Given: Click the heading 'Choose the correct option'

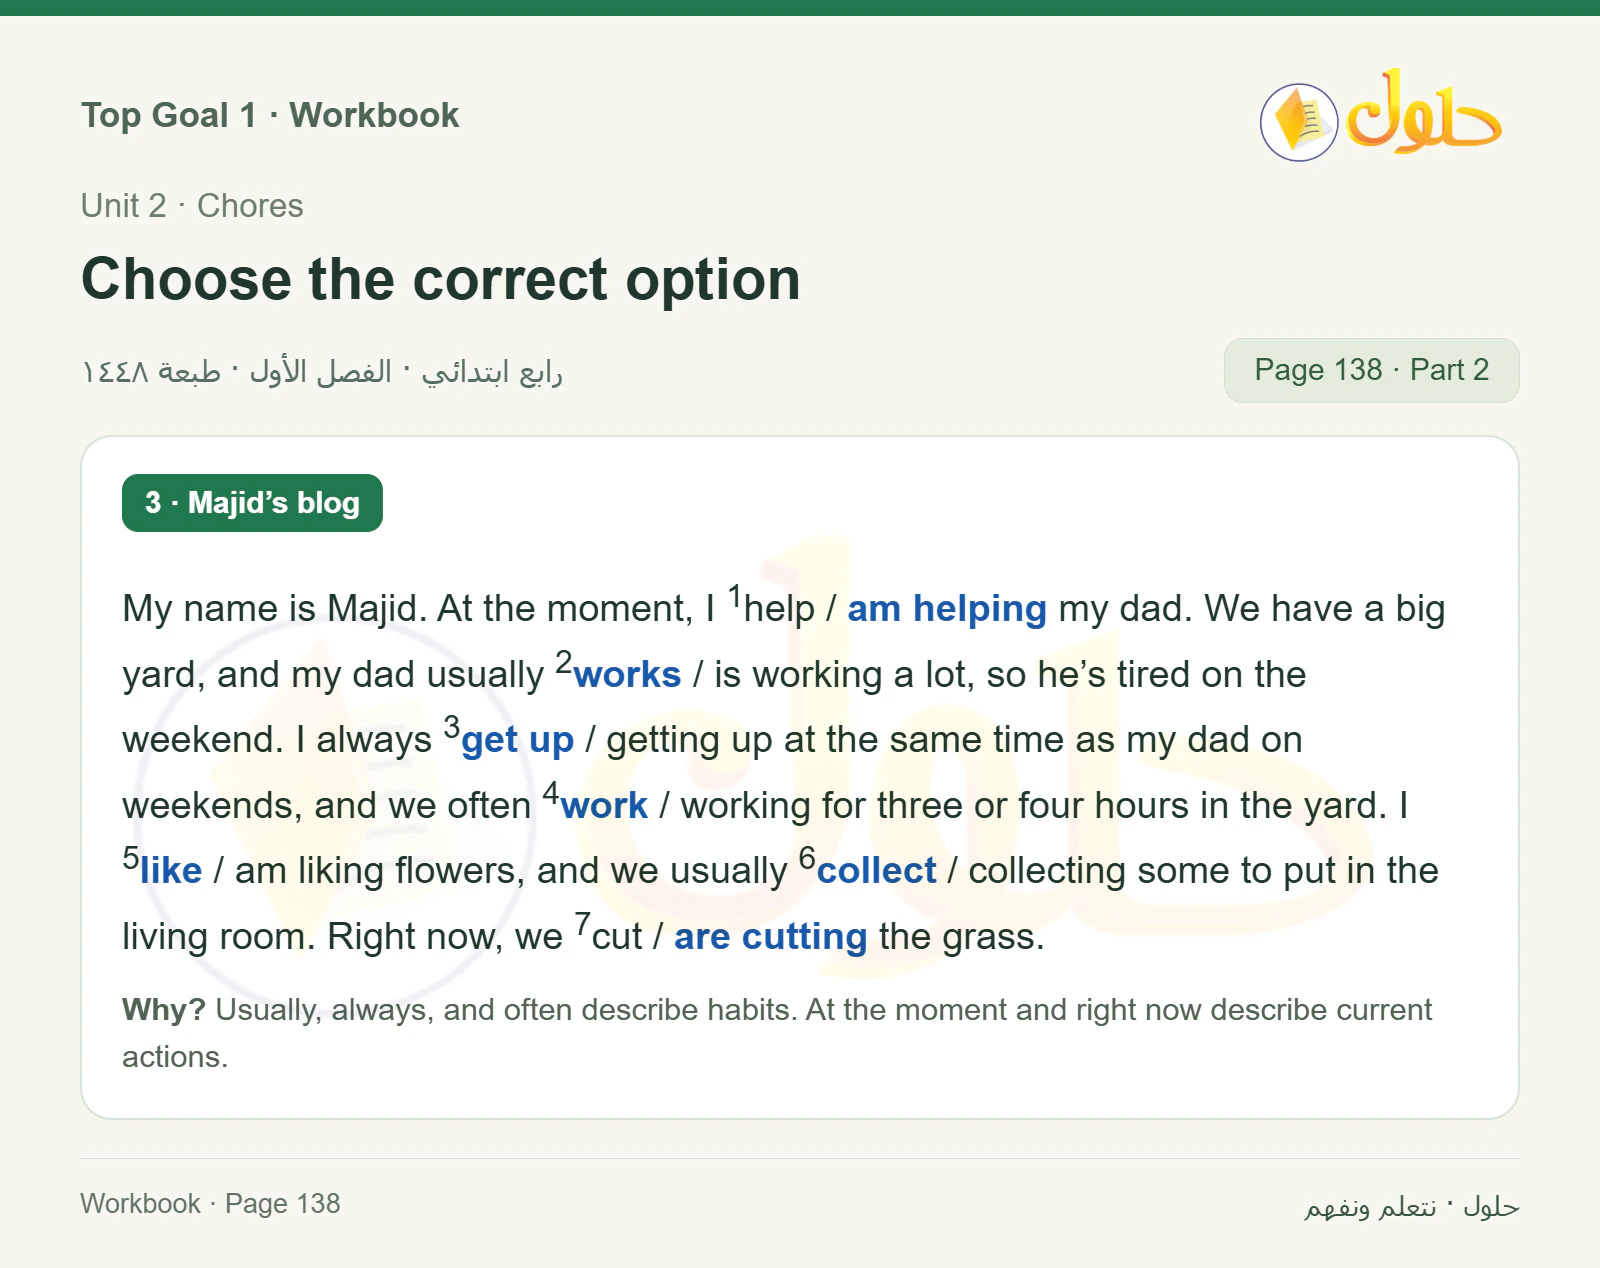Looking at the screenshot, I should pos(441,279).
